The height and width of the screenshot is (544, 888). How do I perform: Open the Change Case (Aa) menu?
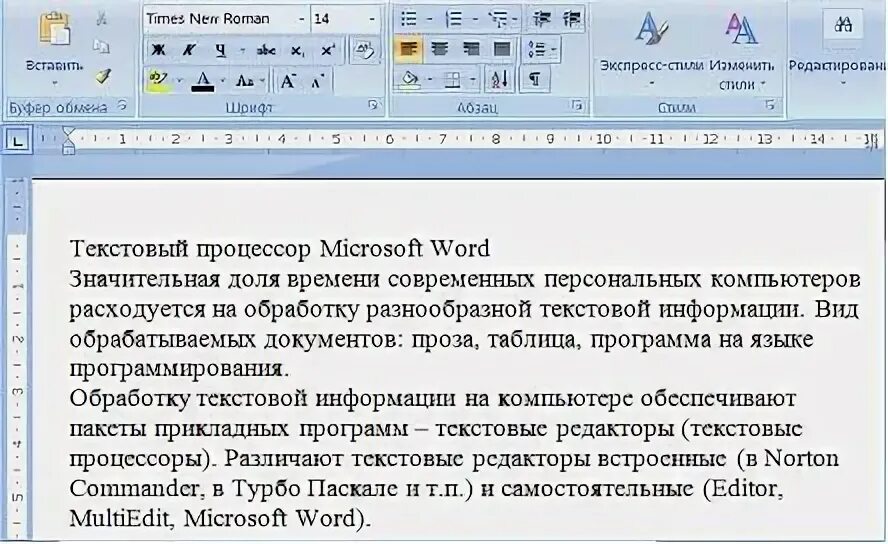244,81
